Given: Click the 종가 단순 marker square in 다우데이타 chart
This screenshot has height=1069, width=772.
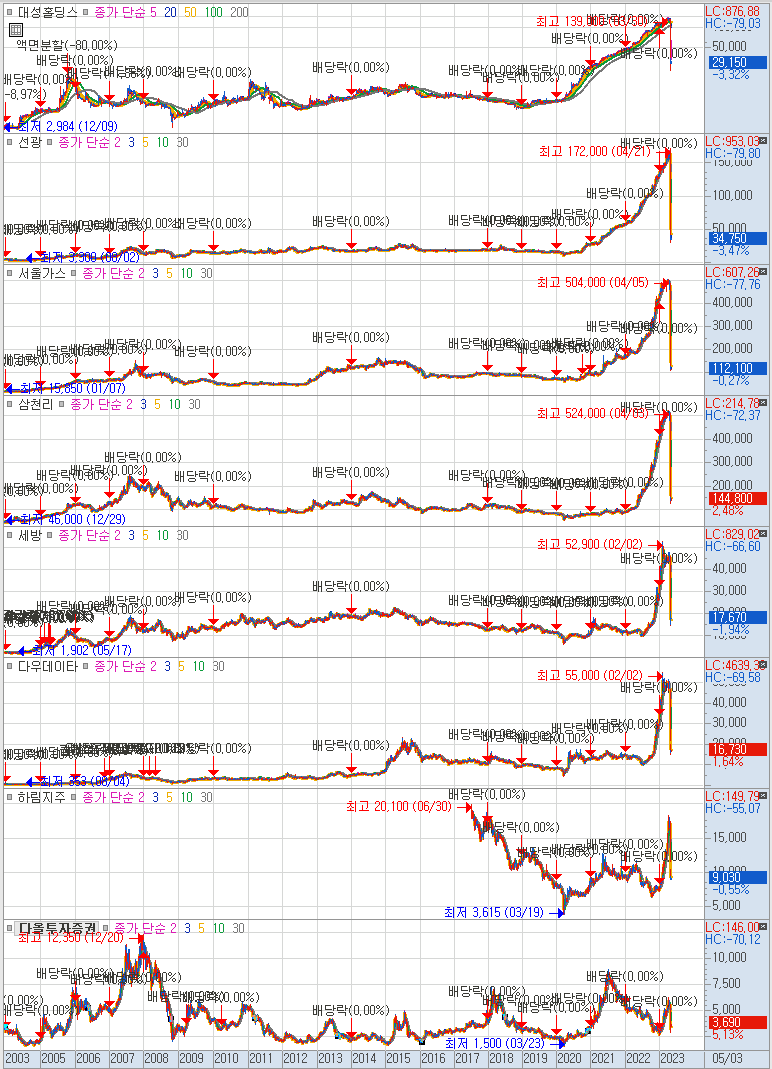Looking at the screenshot, I should tap(85, 666).
